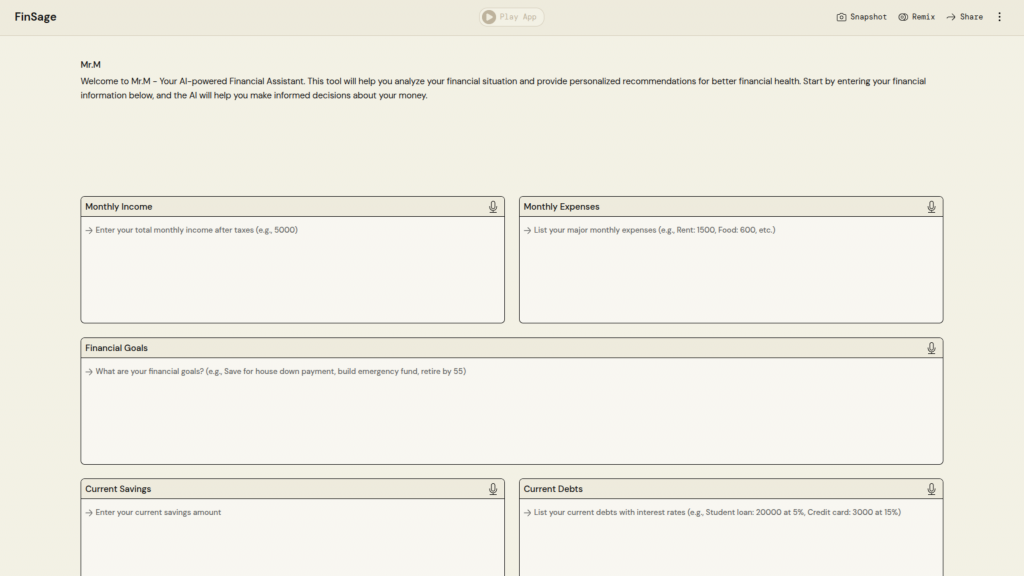The height and width of the screenshot is (576, 1024).
Task: Click the 'Financial Goals' panel header label
Action: (x=117, y=348)
